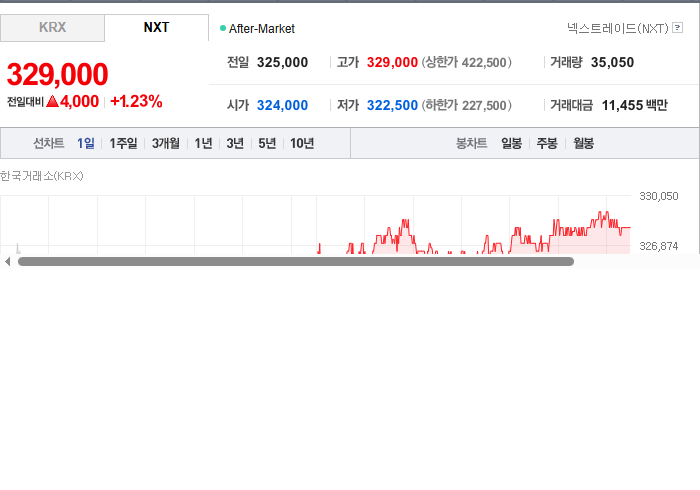
Task: Click the opening price 324,000
Action: click(x=282, y=105)
